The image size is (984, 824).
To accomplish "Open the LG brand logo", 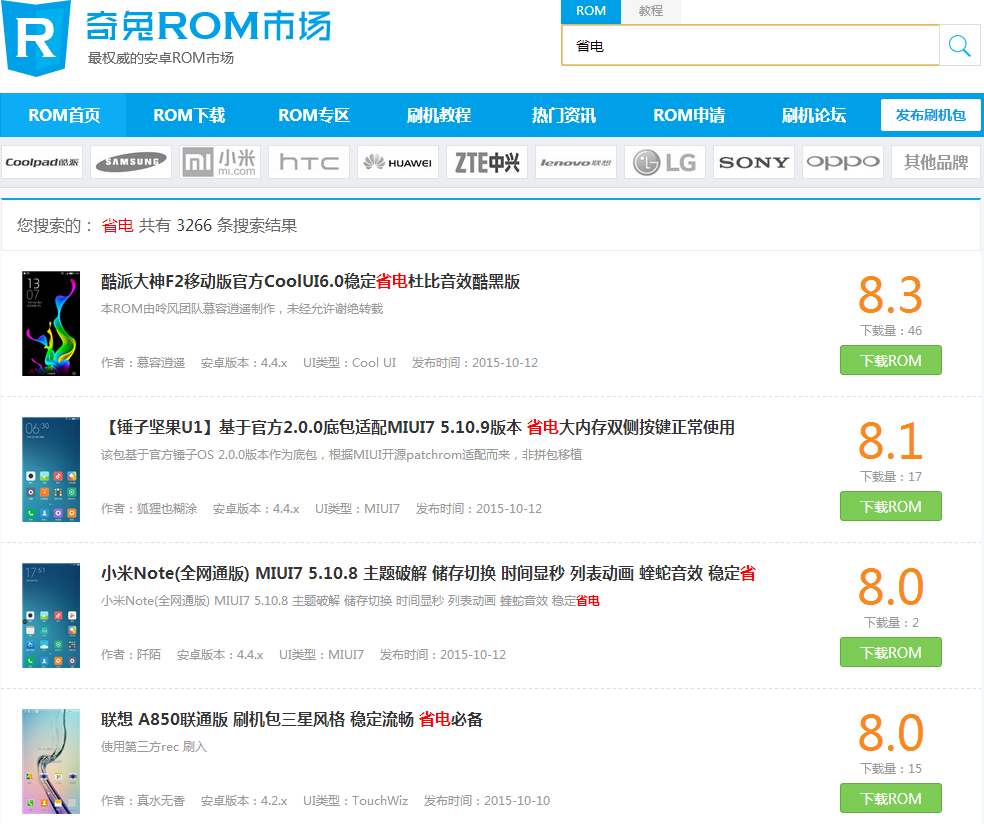I will pos(665,163).
